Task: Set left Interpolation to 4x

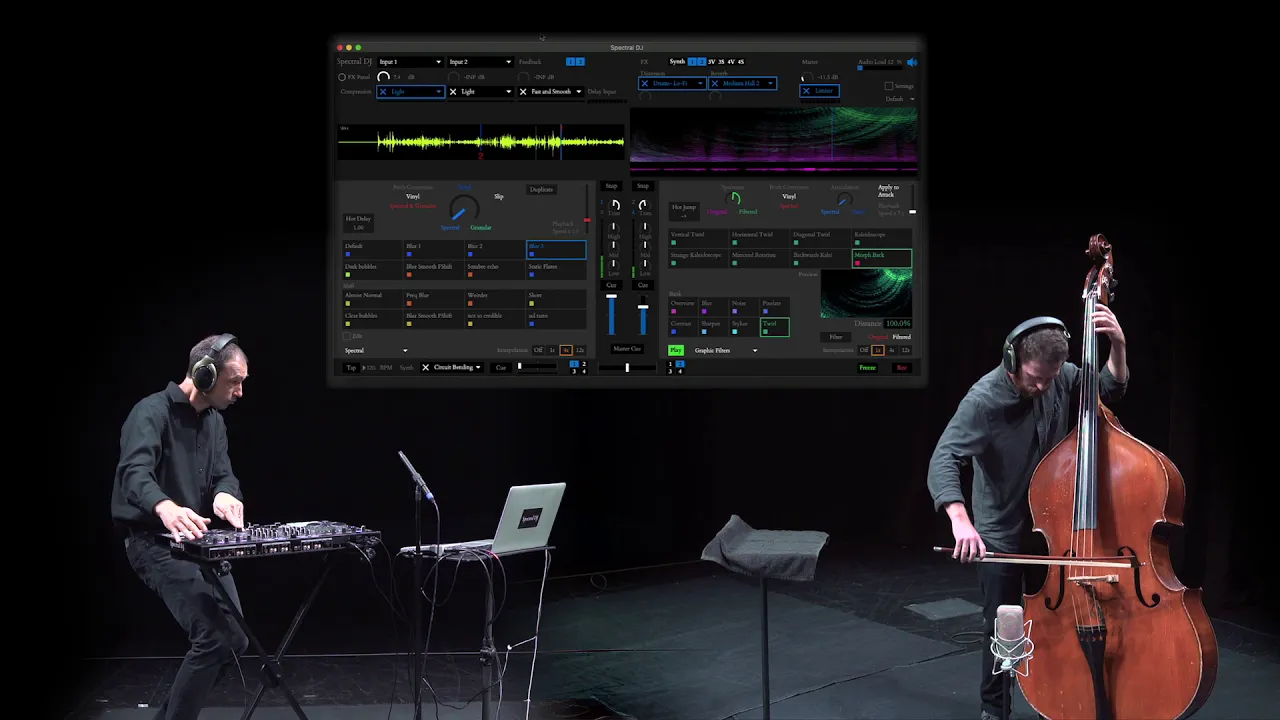Action: [566, 350]
